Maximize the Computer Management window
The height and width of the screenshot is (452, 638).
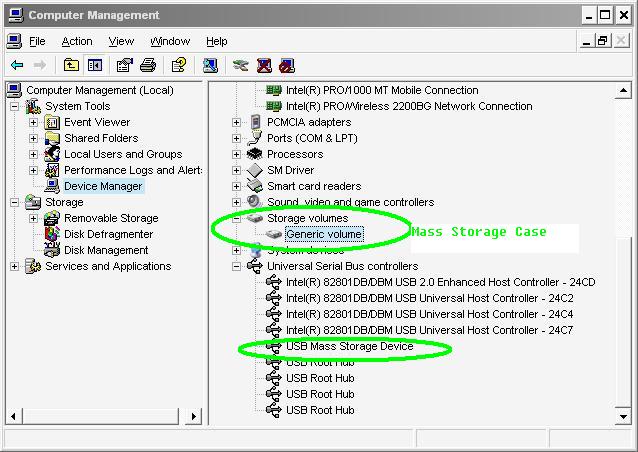tap(605, 15)
